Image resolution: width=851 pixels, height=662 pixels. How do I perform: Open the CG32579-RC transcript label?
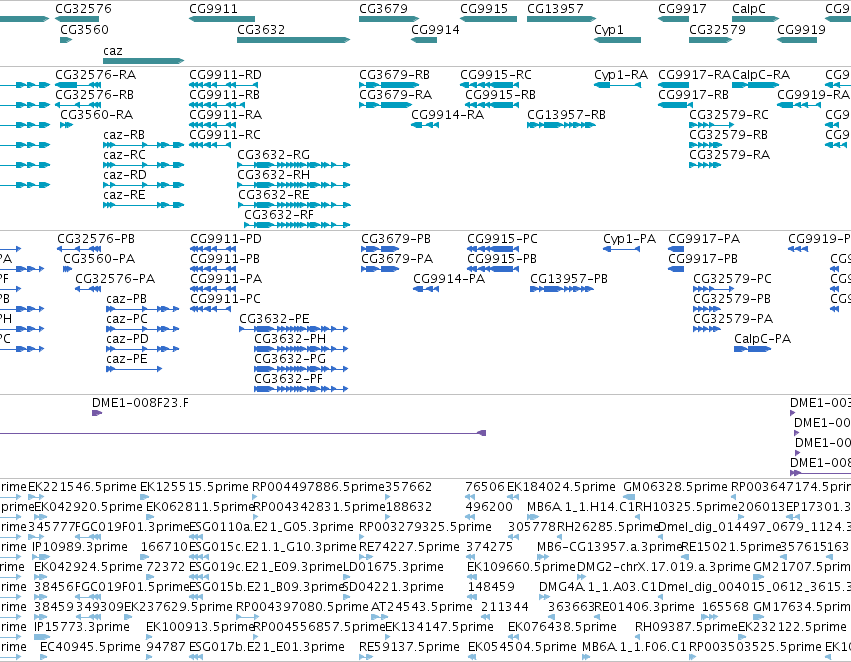729,114
